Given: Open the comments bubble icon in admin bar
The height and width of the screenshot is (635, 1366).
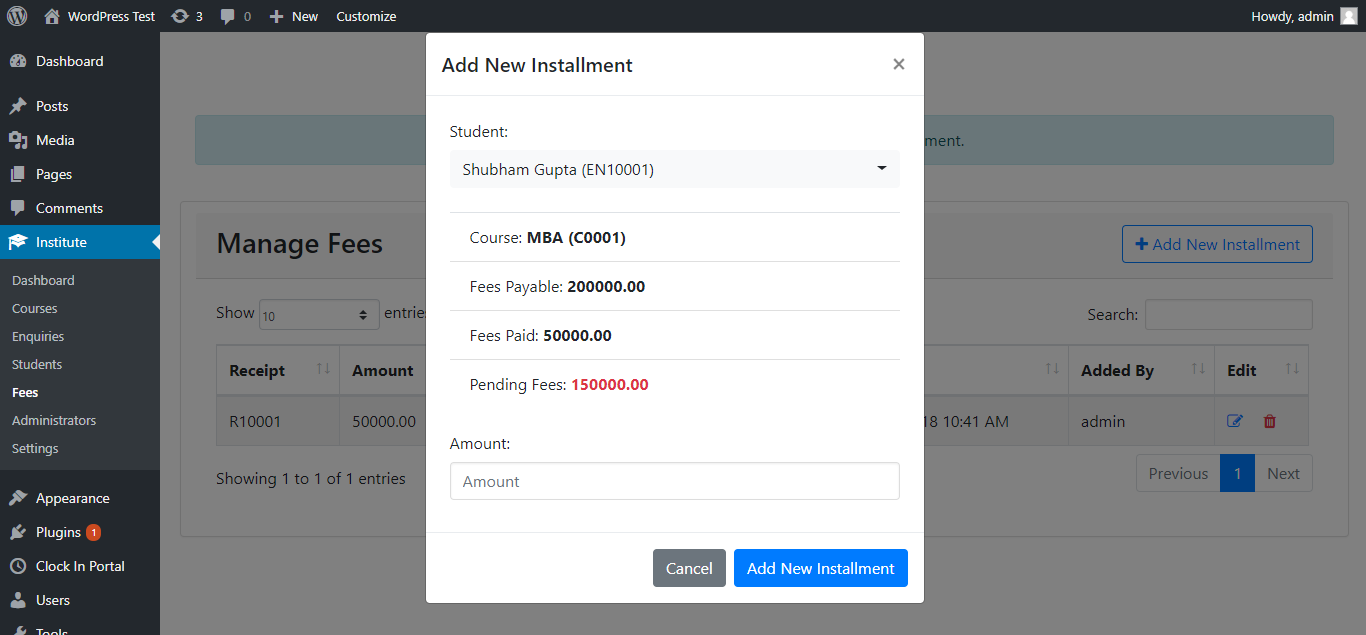Looking at the screenshot, I should pyautogui.click(x=228, y=17).
